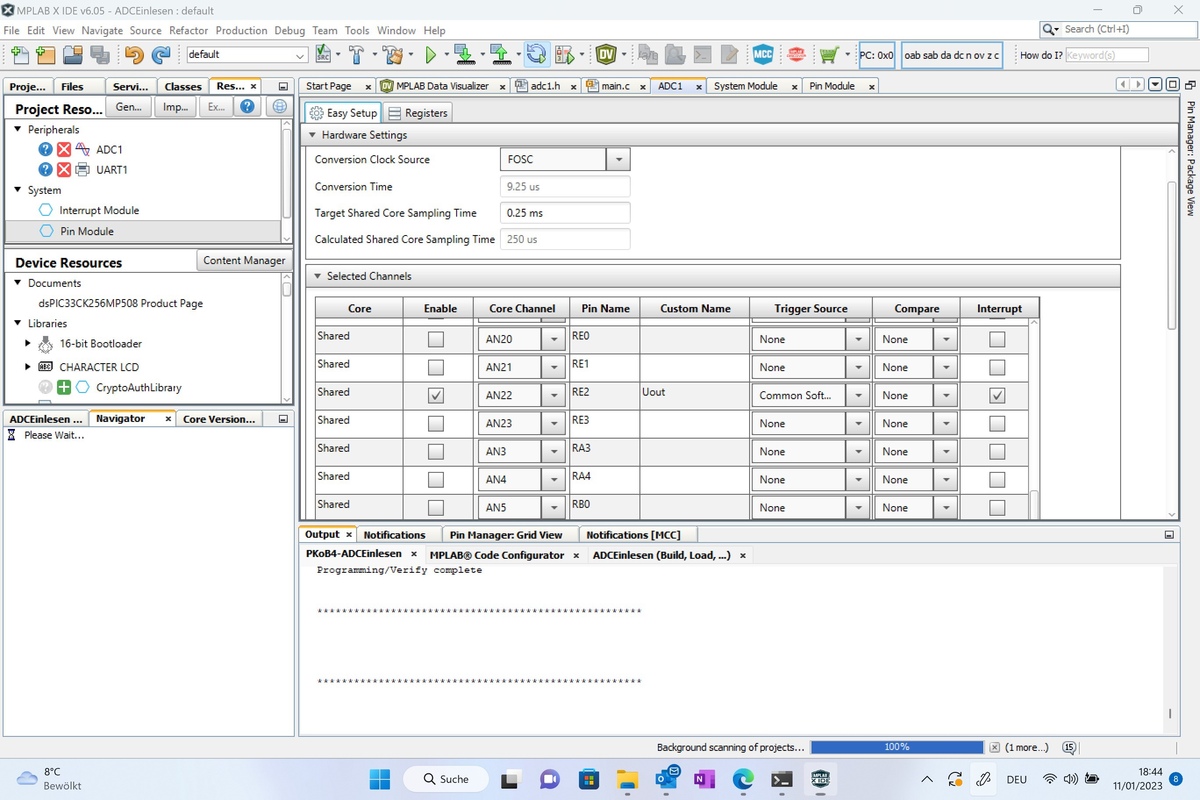The image size is (1200, 800).
Task: Switch to the main.c editor tab
Action: tap(614, 86)
